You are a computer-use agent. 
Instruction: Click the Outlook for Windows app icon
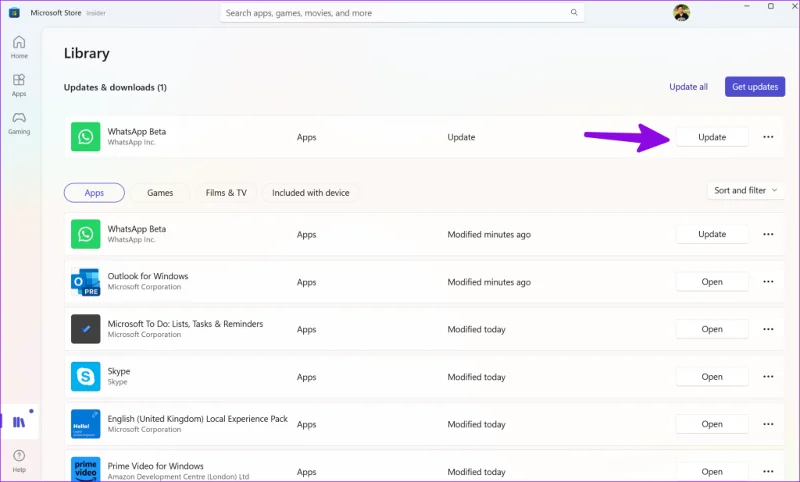click(x=86, y=282)
